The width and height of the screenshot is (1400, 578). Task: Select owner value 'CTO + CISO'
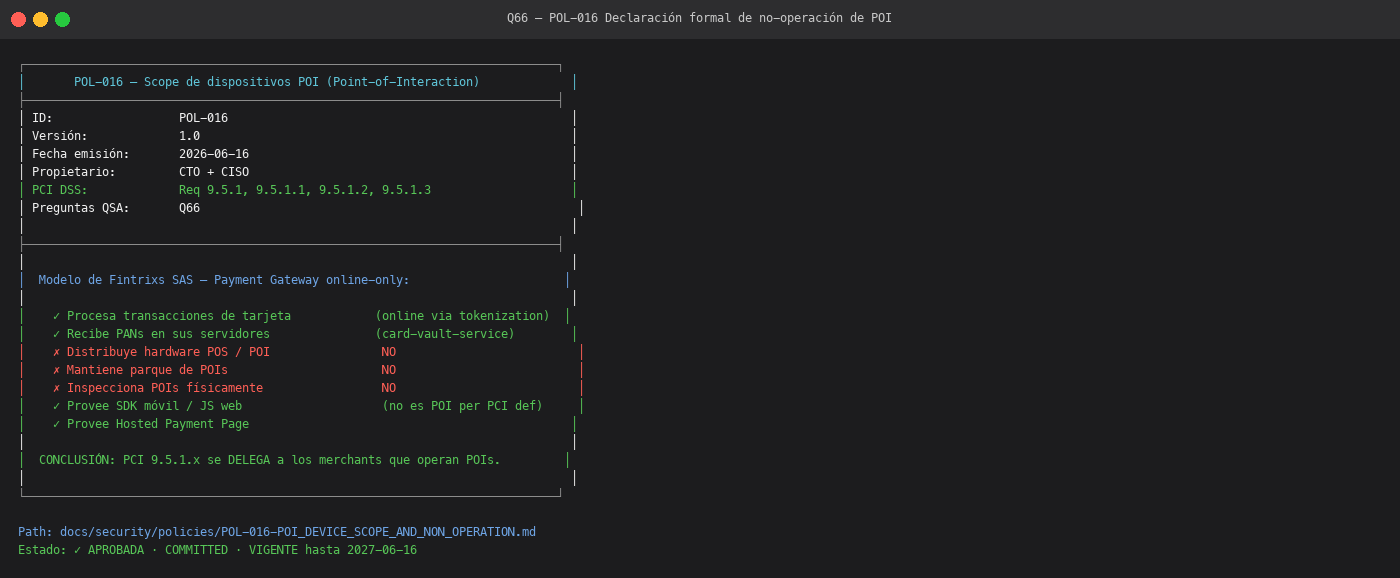point(214,172)
